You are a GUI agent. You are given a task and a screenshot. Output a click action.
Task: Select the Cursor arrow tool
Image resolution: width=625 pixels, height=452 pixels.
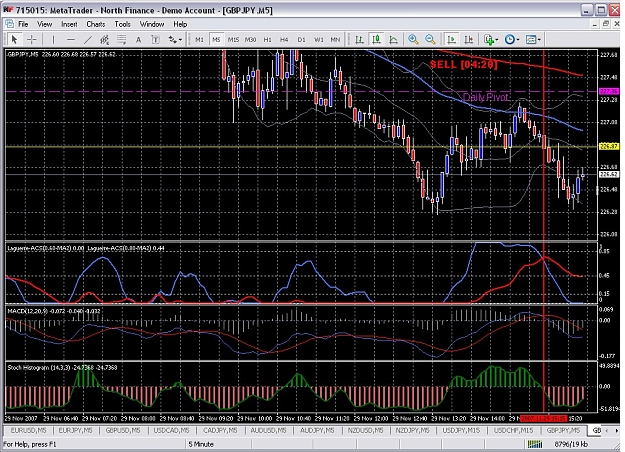click(x=15, y=39)
